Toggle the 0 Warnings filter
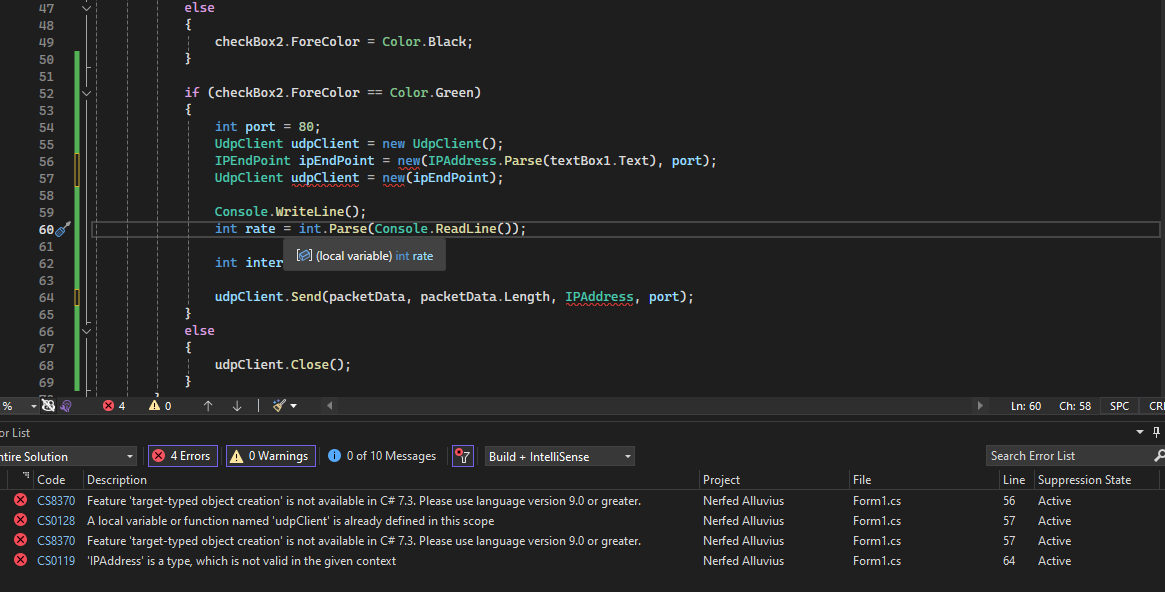This screenshot has height=592, width=1165. pos(271,456)
